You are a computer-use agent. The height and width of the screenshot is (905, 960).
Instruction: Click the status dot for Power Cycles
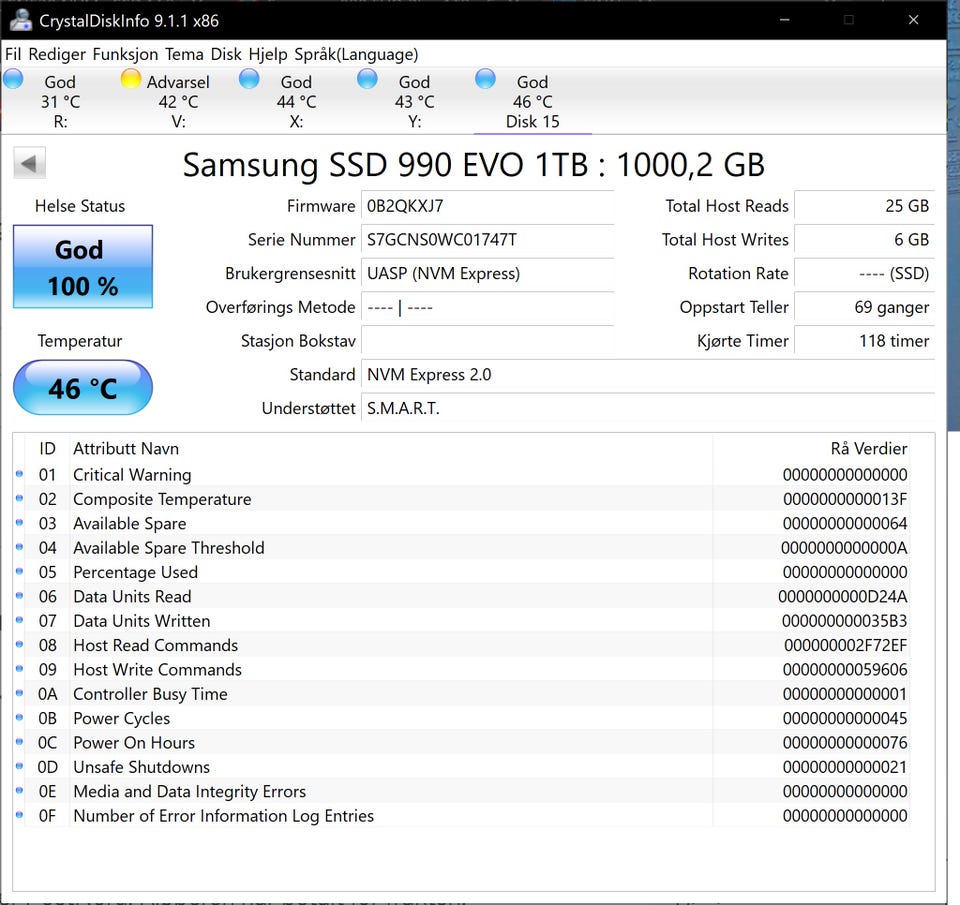point(19,718)
